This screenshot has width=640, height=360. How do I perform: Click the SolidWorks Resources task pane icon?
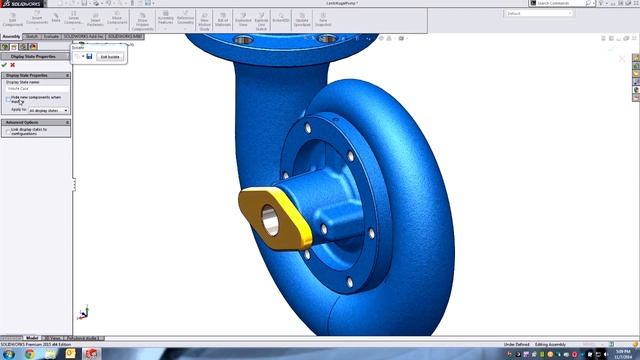click(636, 58)
